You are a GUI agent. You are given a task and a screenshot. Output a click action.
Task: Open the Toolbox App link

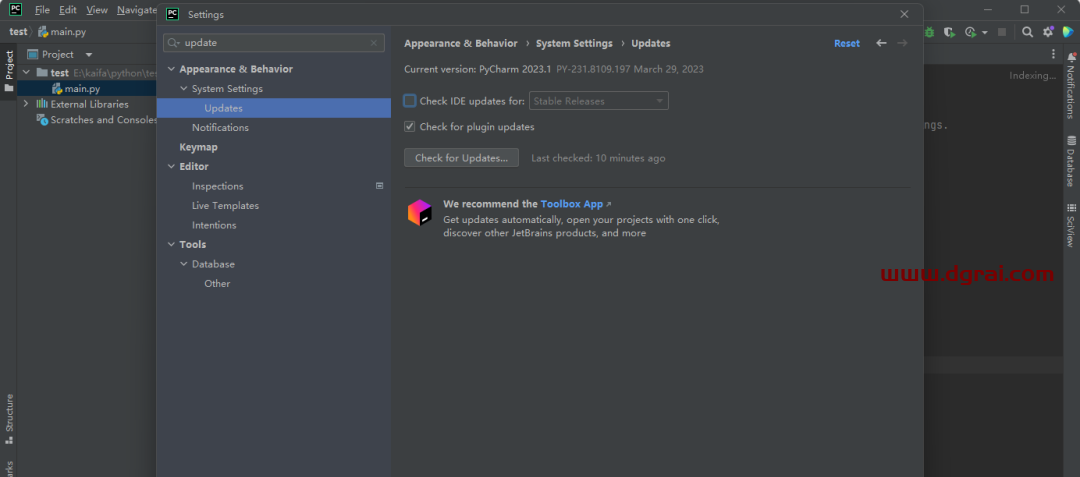coord(572,204)
